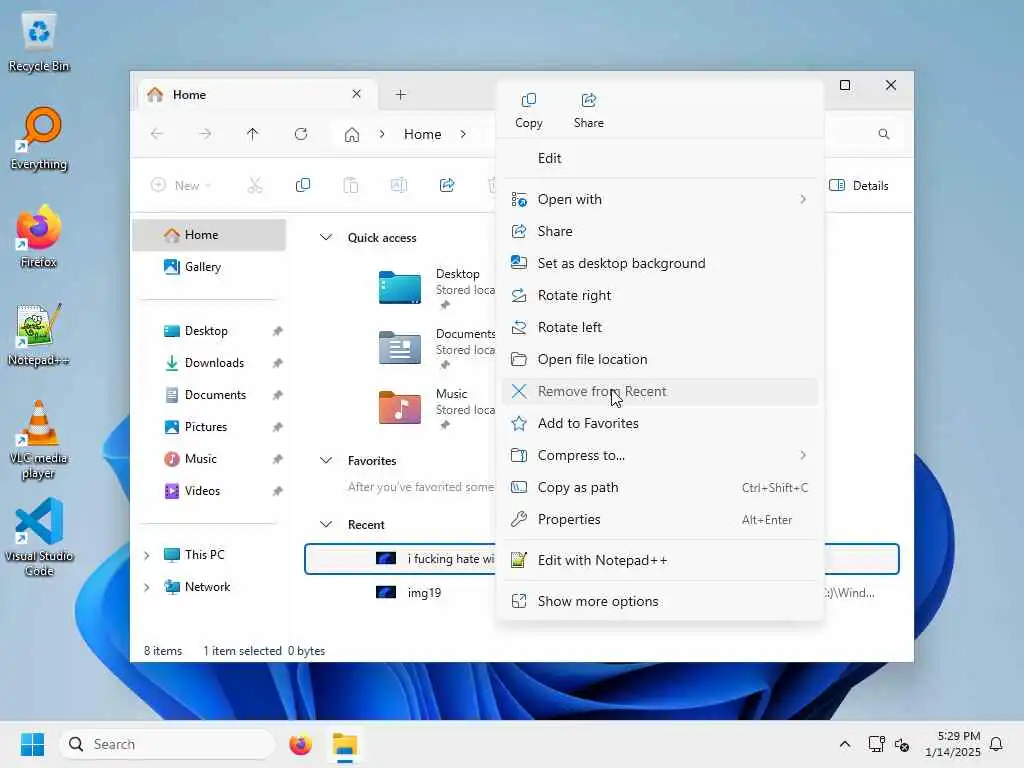The width and height of the screenshot is (1024, 768).
Task: Expand Network tree node
Action: [146, 587]
